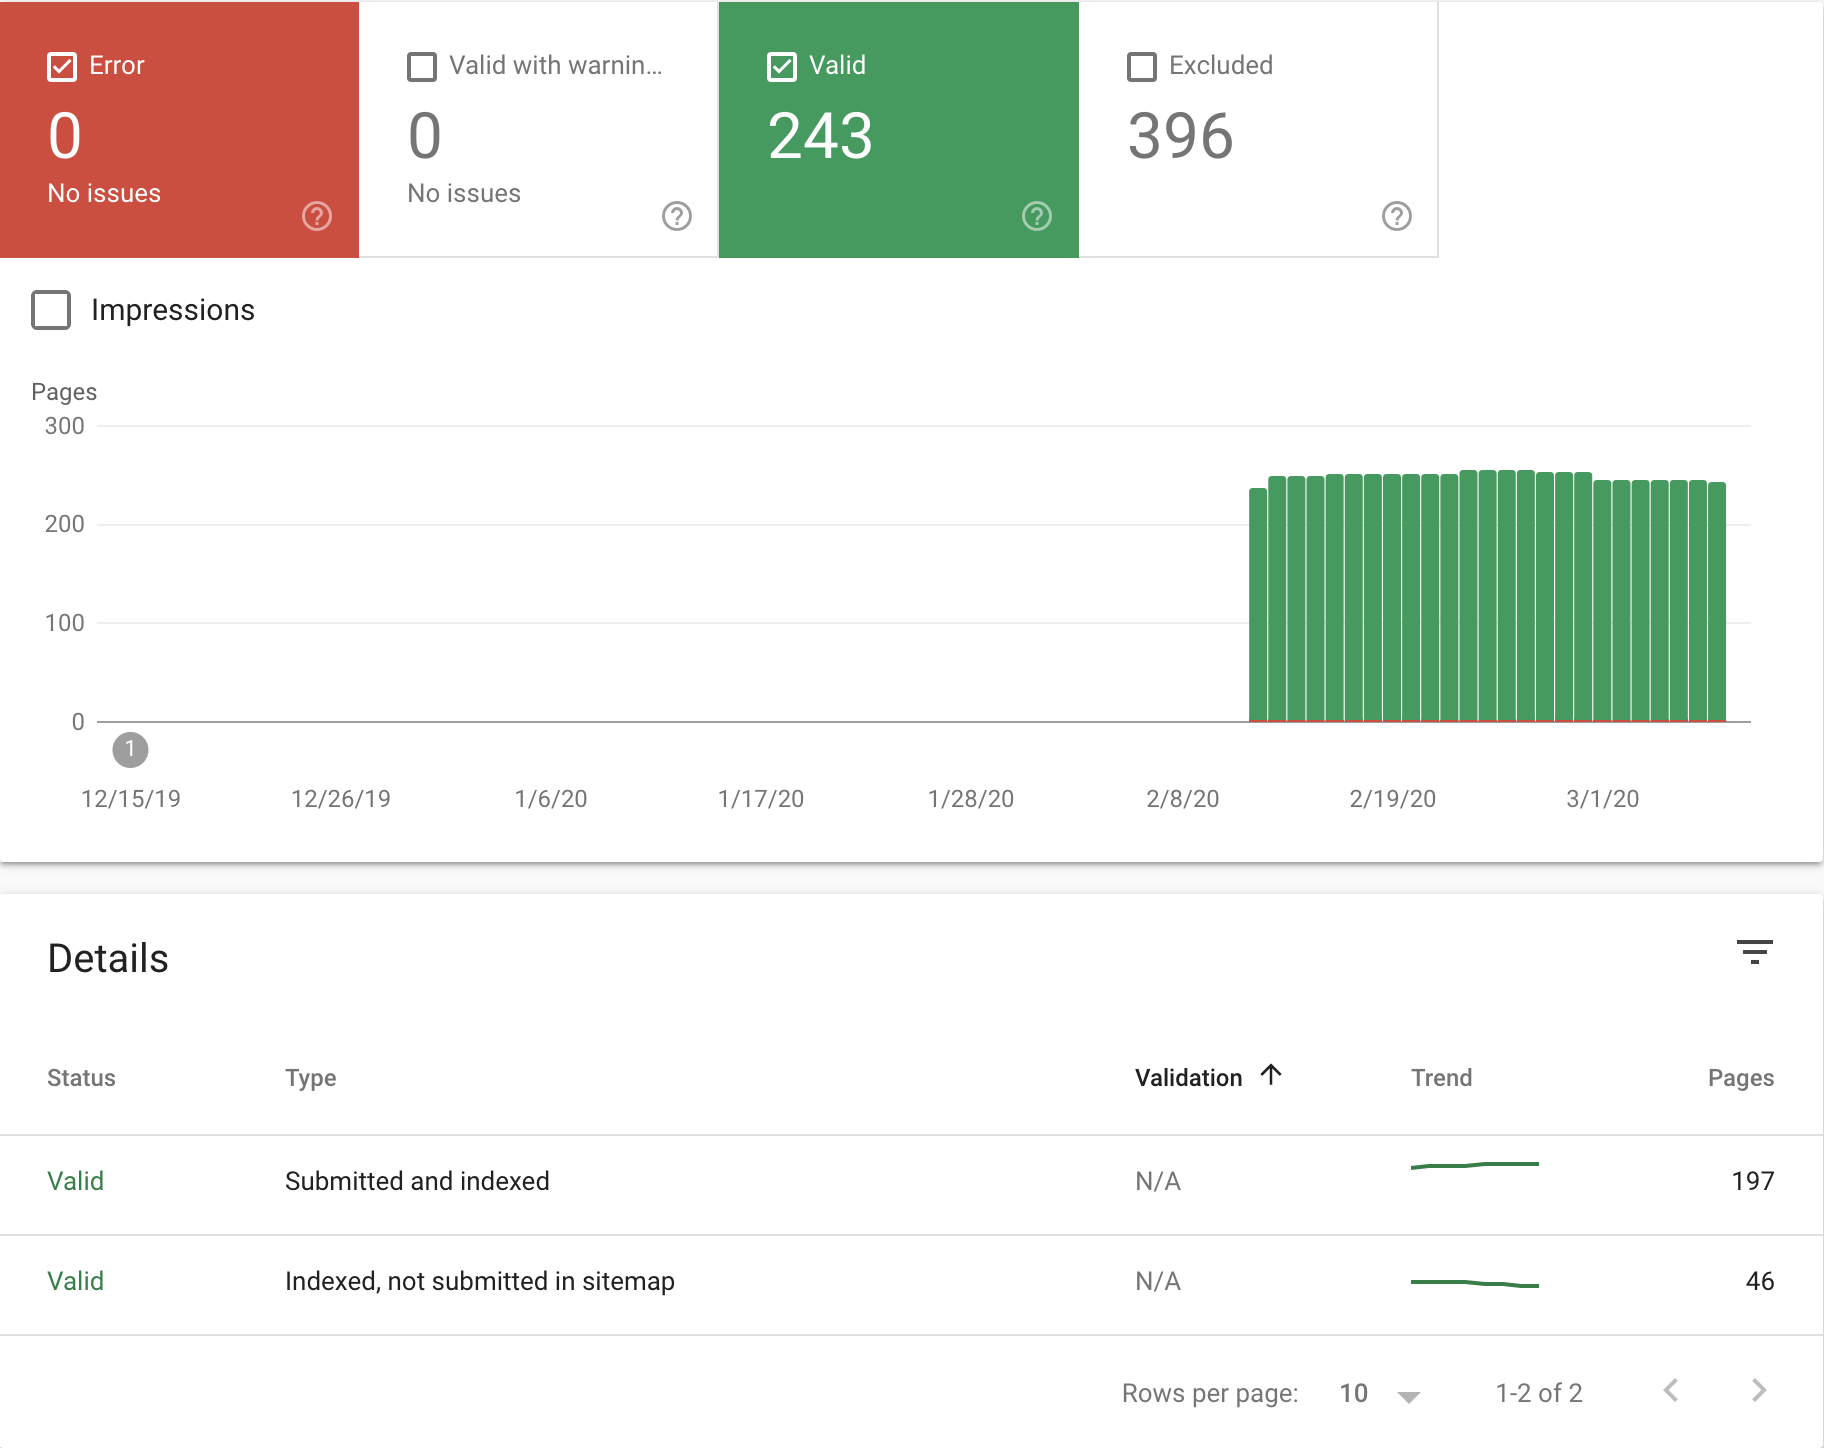1824x1448 pixels.
Task: Go to previous page of results
Action: click(1671, 1391)
